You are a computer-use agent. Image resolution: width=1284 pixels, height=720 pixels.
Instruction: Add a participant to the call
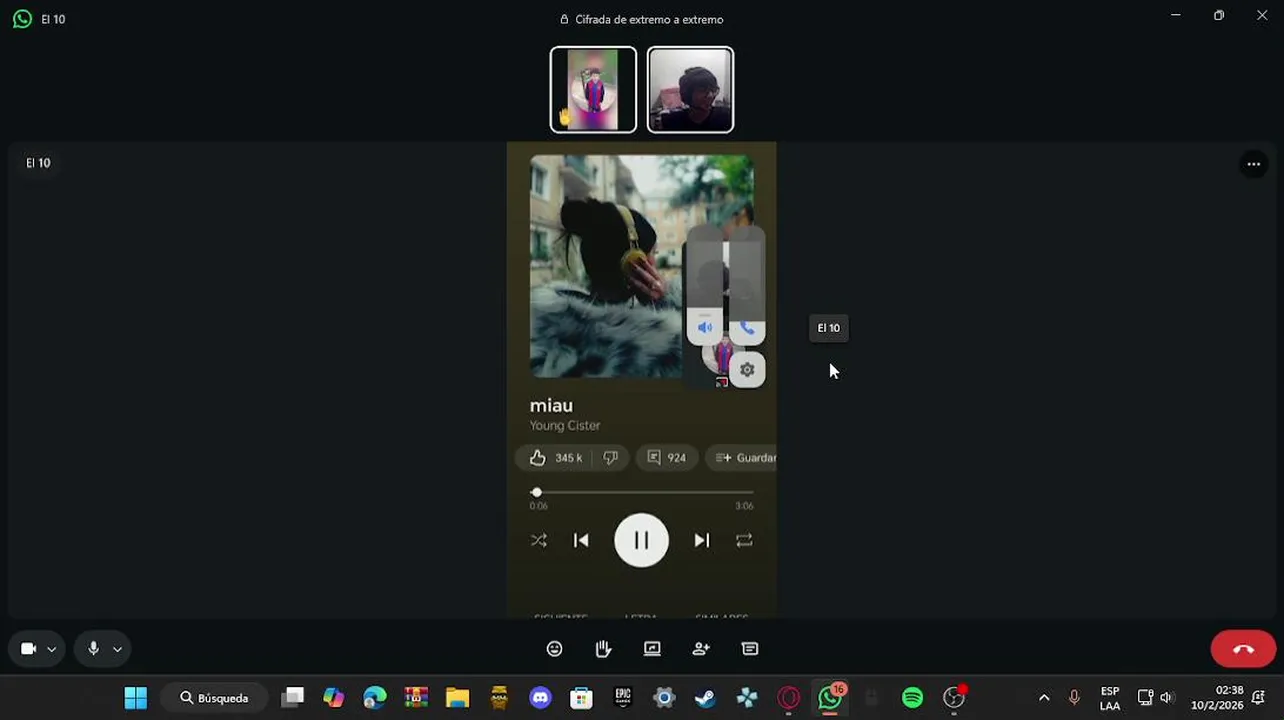click(701, 649)
